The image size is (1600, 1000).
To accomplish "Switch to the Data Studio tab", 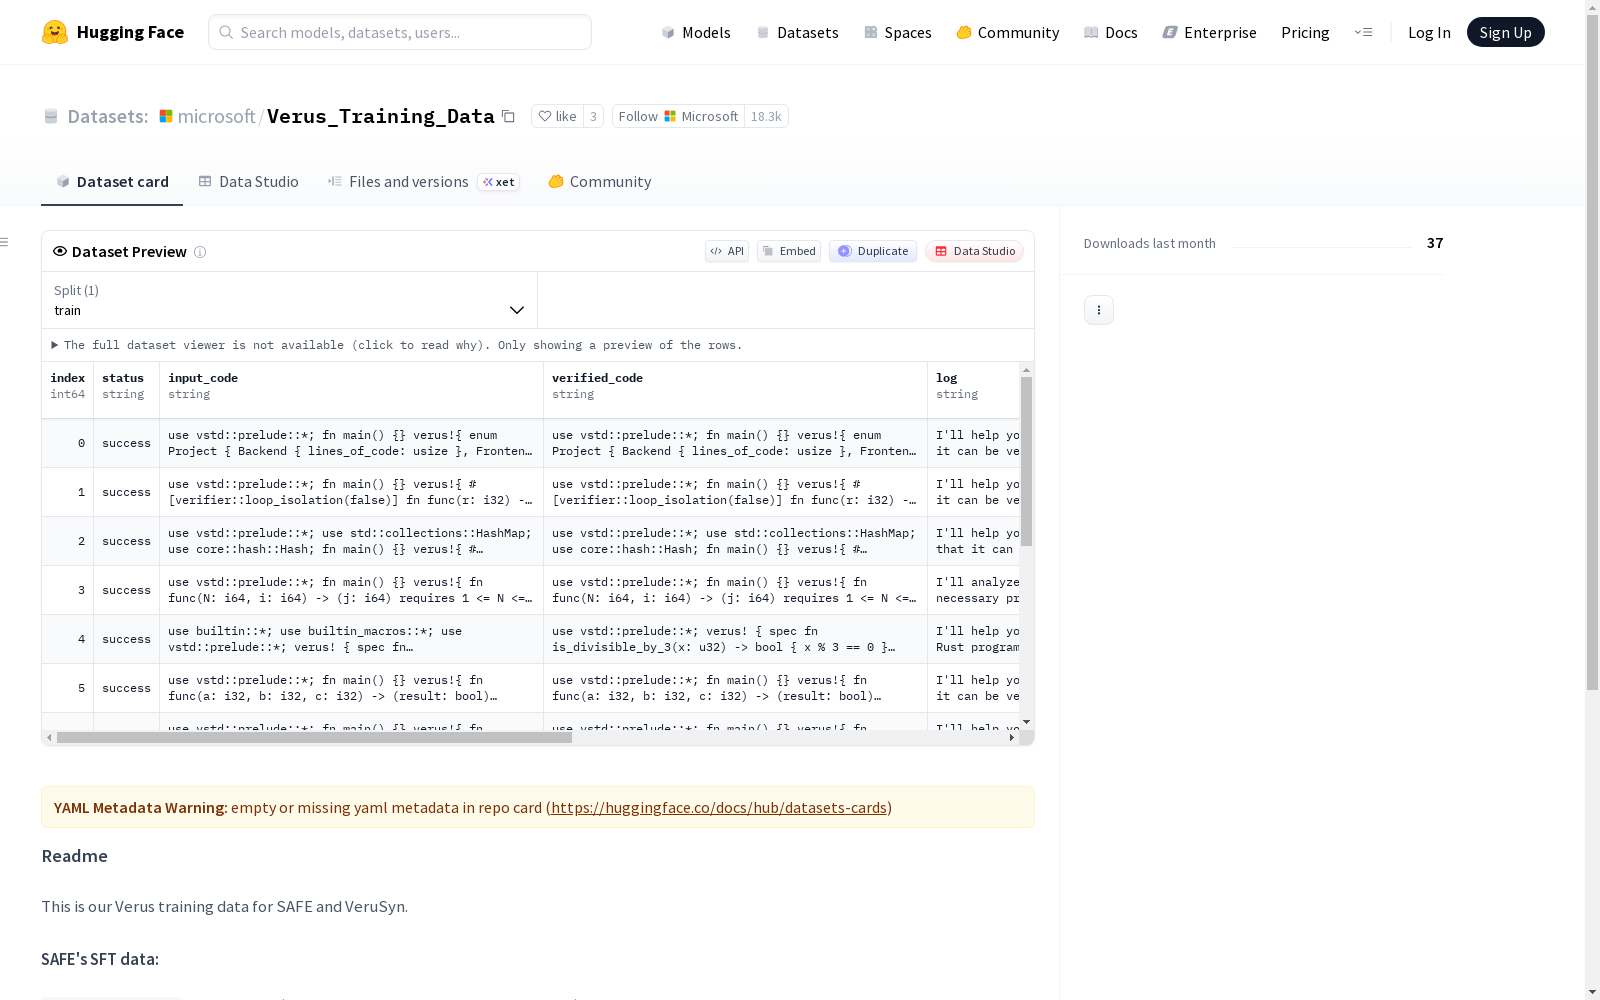I will click(249, 182).
